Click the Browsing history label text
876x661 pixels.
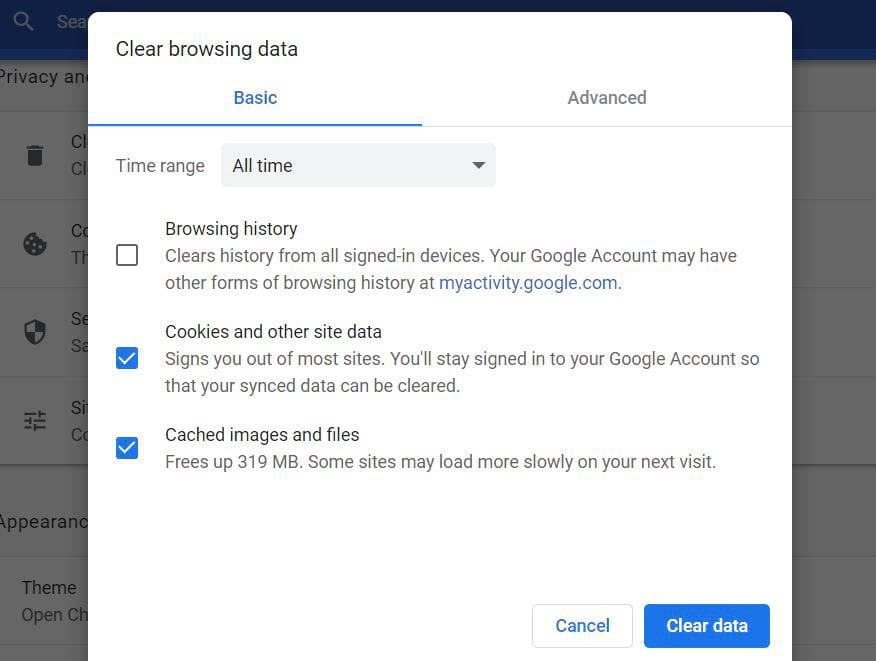pyautogui.click(x=231, y=229)
